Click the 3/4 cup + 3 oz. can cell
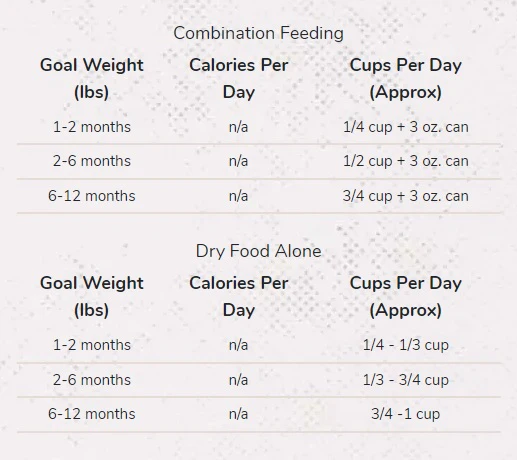 point(406,196)
